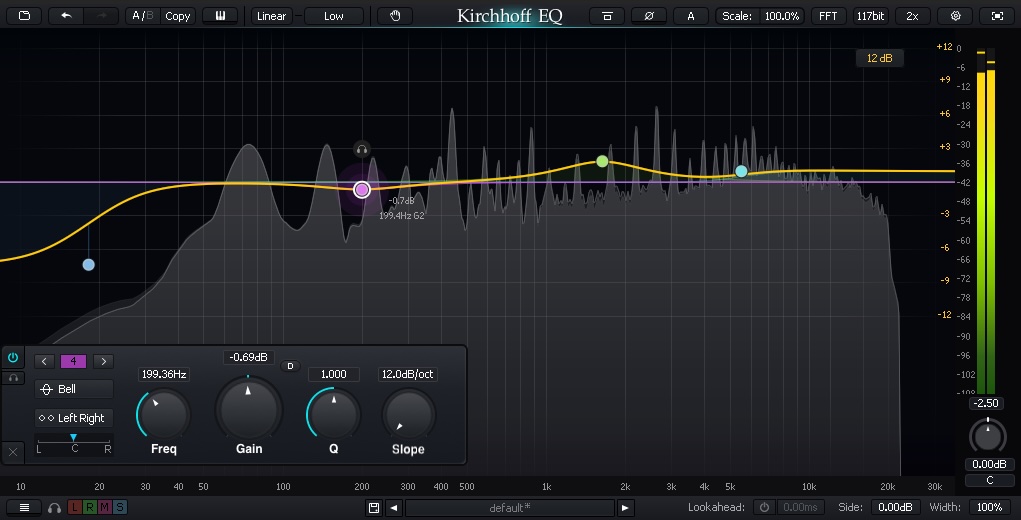Click the L C R pan slider

coord(74,444)
